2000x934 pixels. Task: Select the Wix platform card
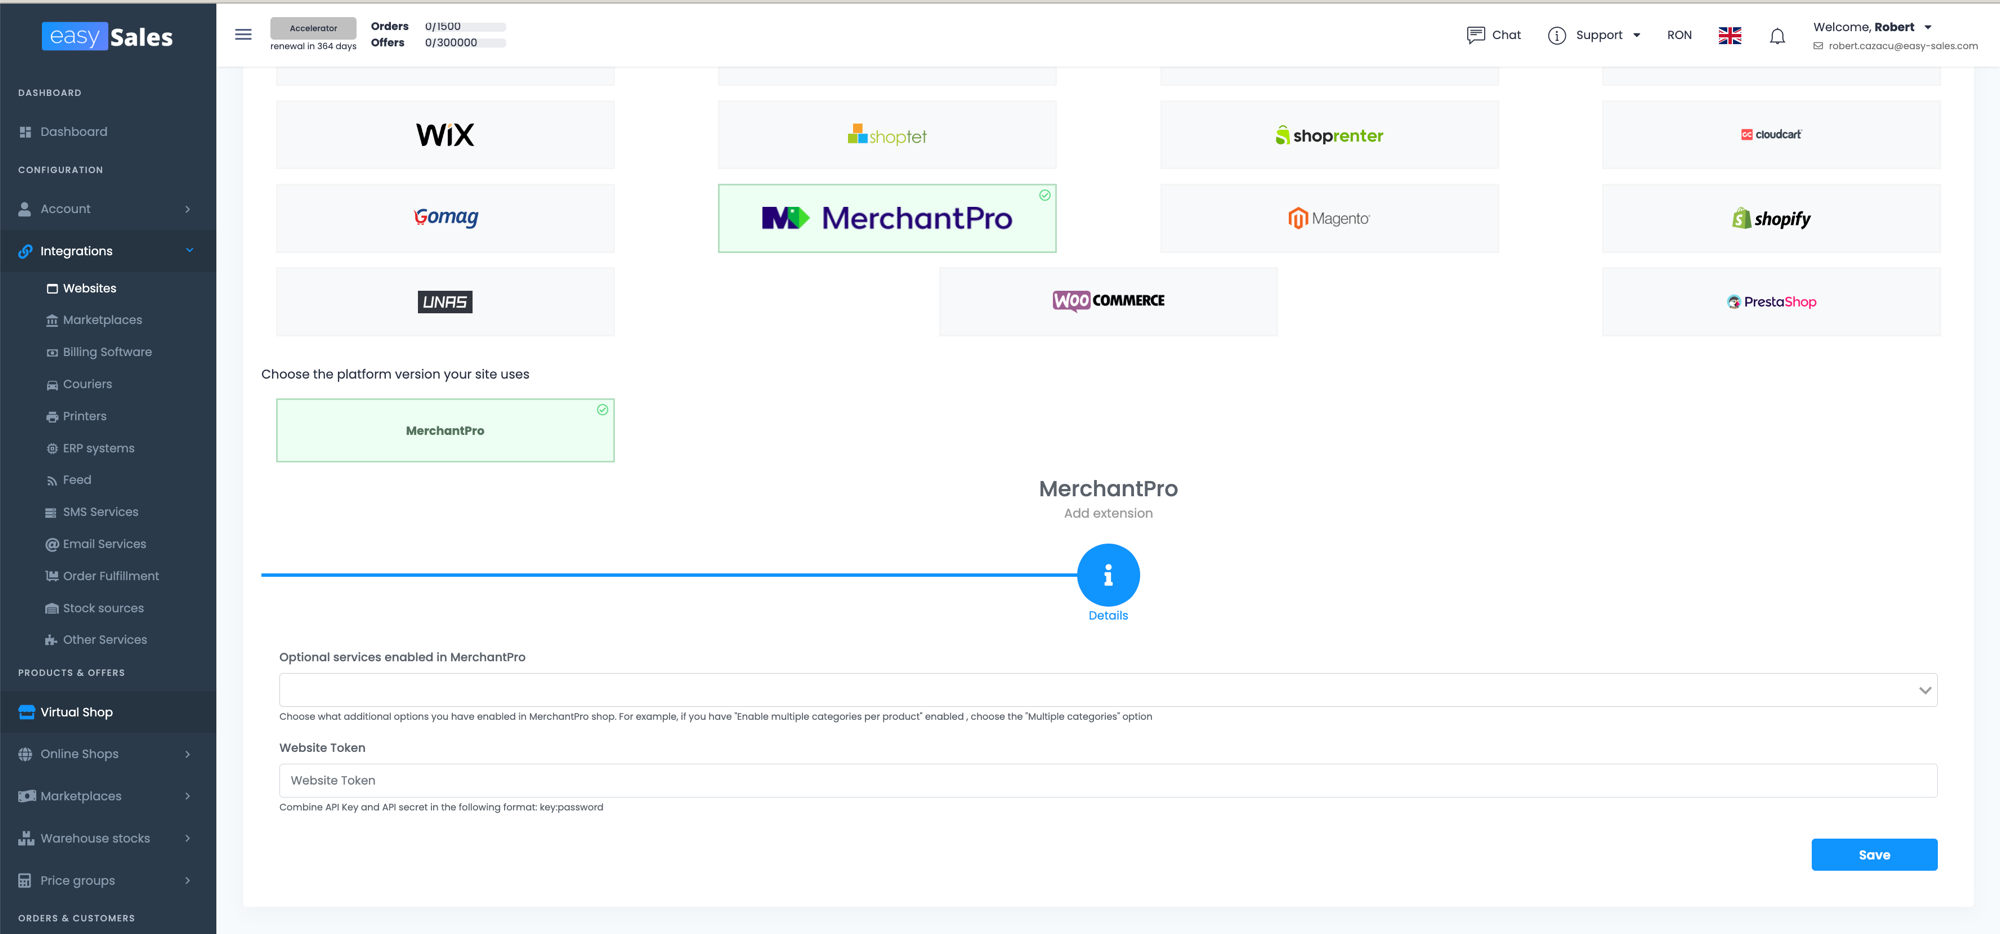[x=445, y=134]
